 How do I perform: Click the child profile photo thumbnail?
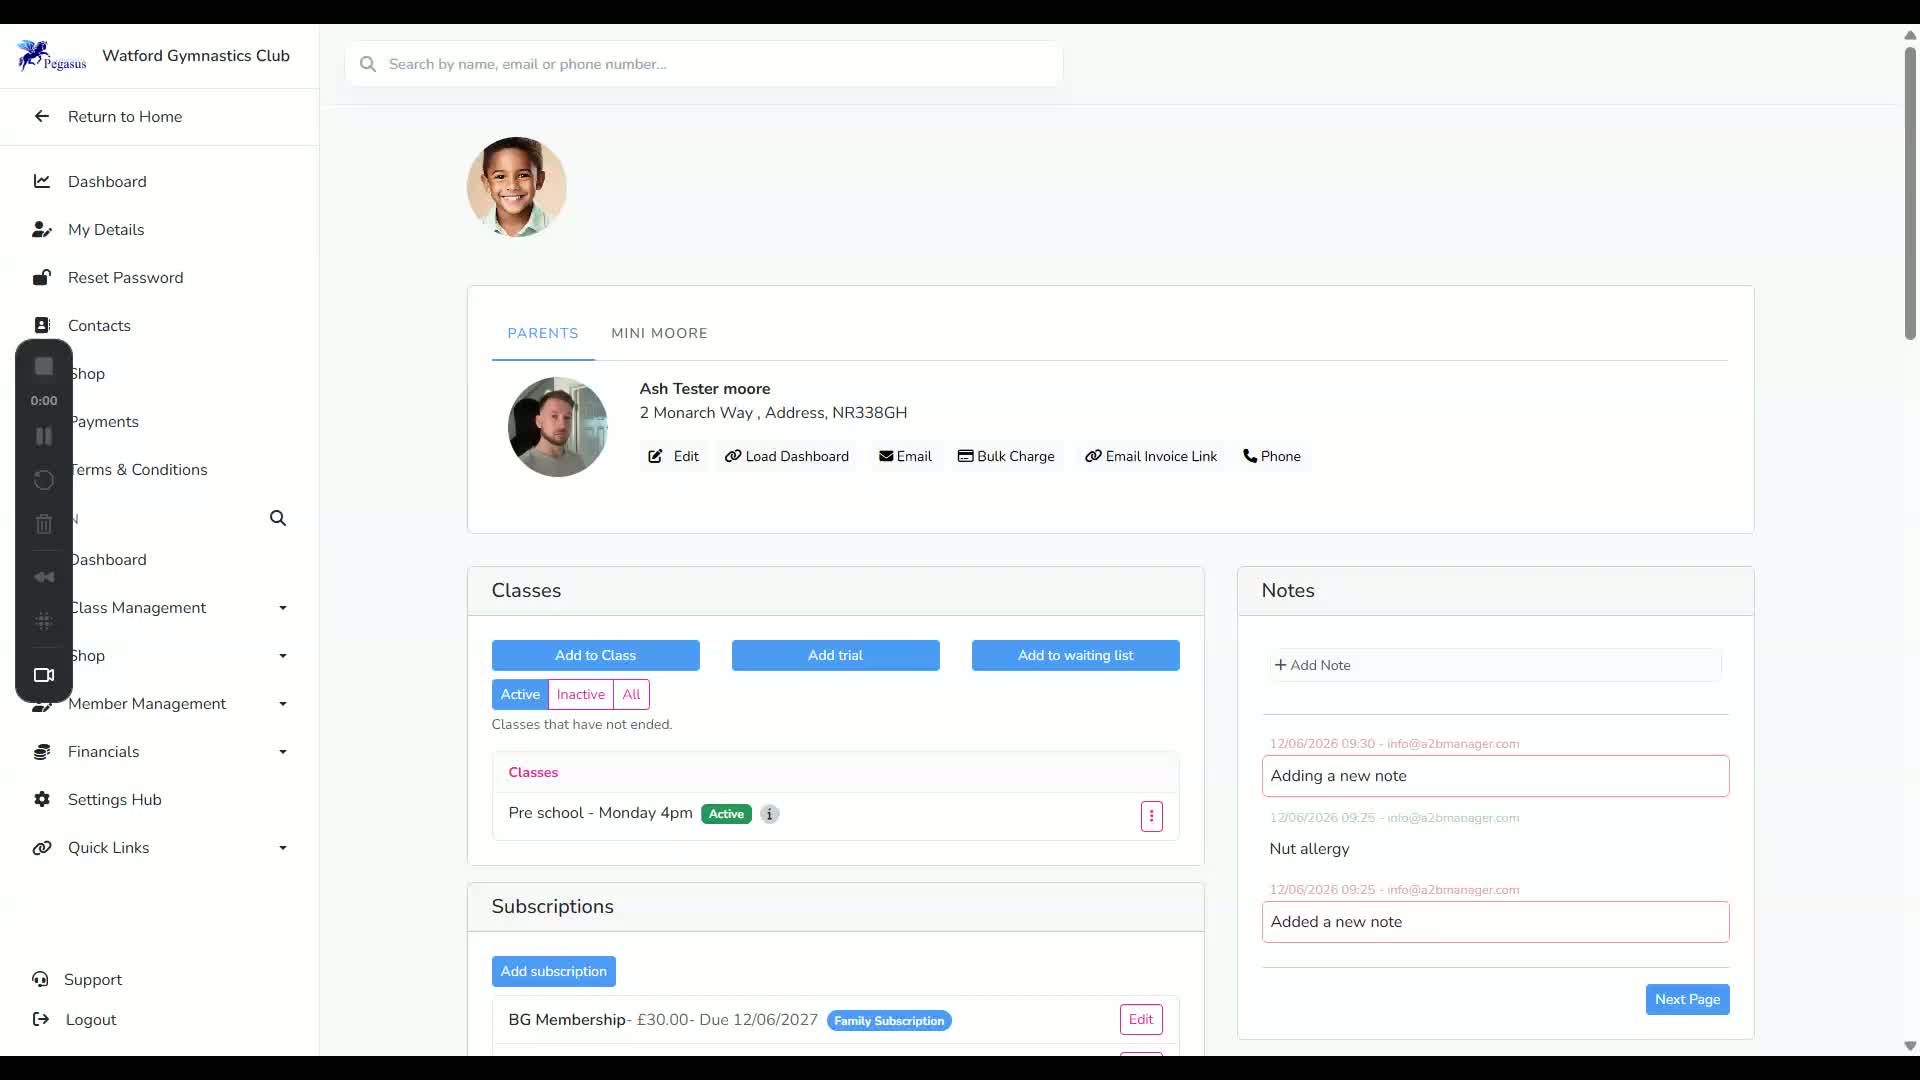(517, 187)
